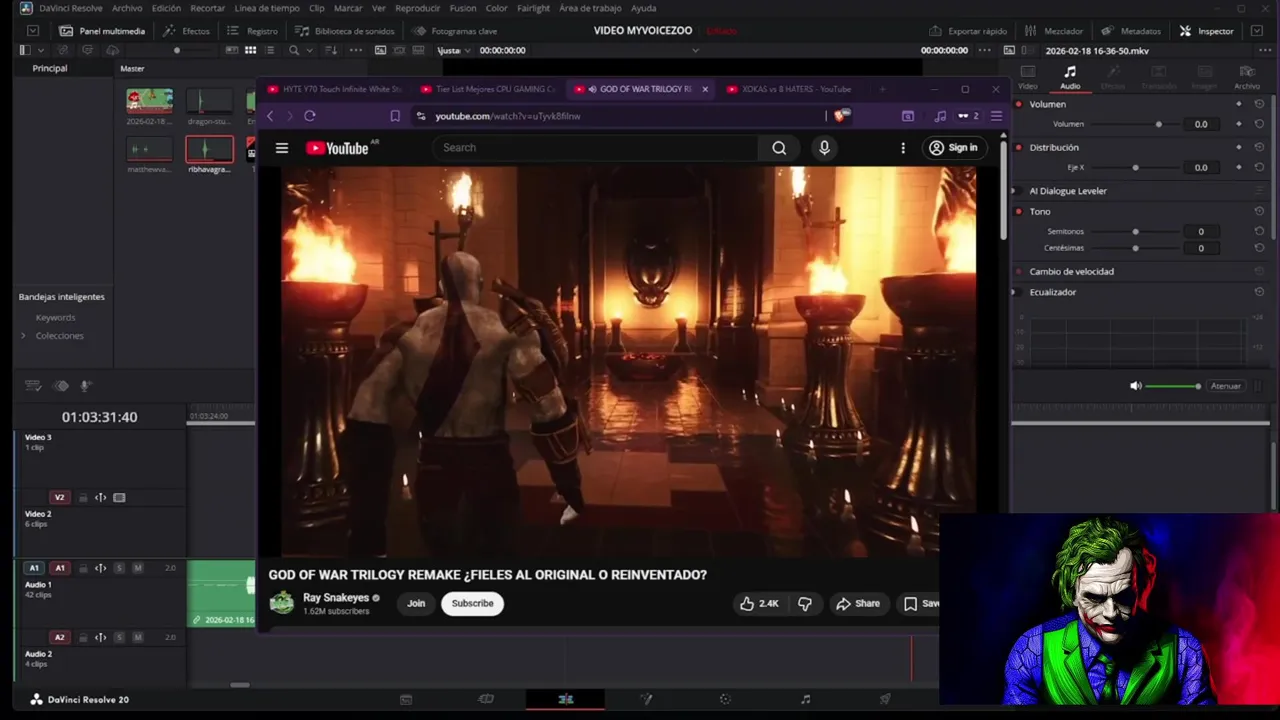Screen dimensions: 1280x720
Task: Click the YouTube hamburger guide menu
Action: coord(282,148)
